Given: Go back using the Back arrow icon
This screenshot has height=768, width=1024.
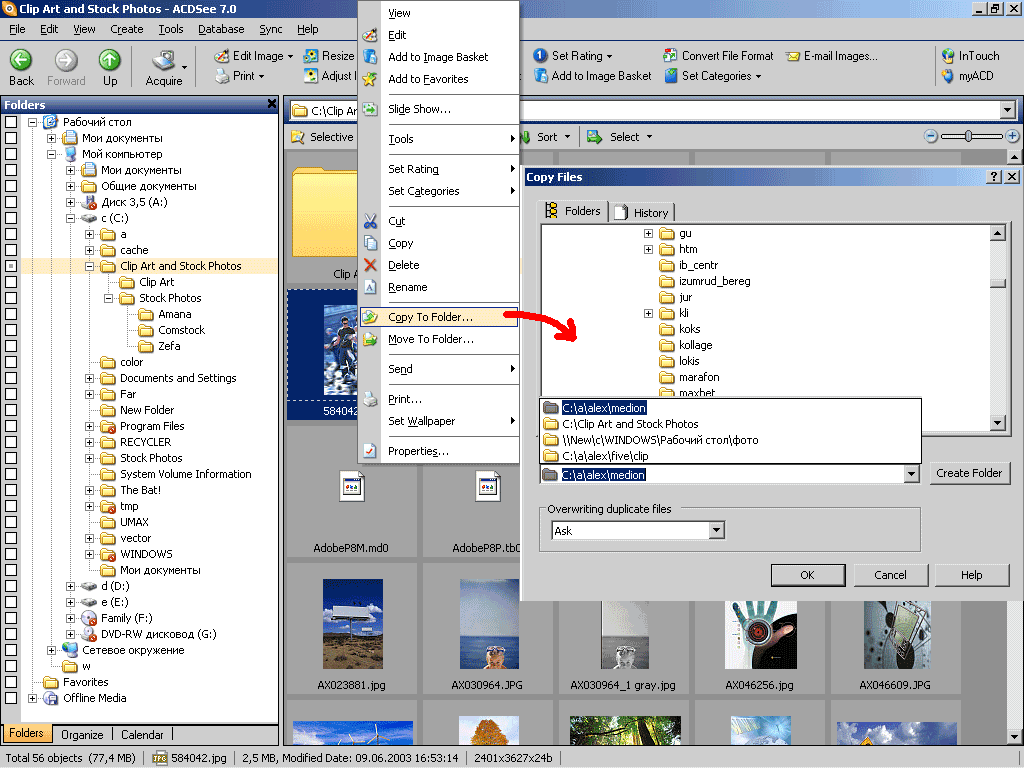Looking at the screenshot, I should coord(21,60).
